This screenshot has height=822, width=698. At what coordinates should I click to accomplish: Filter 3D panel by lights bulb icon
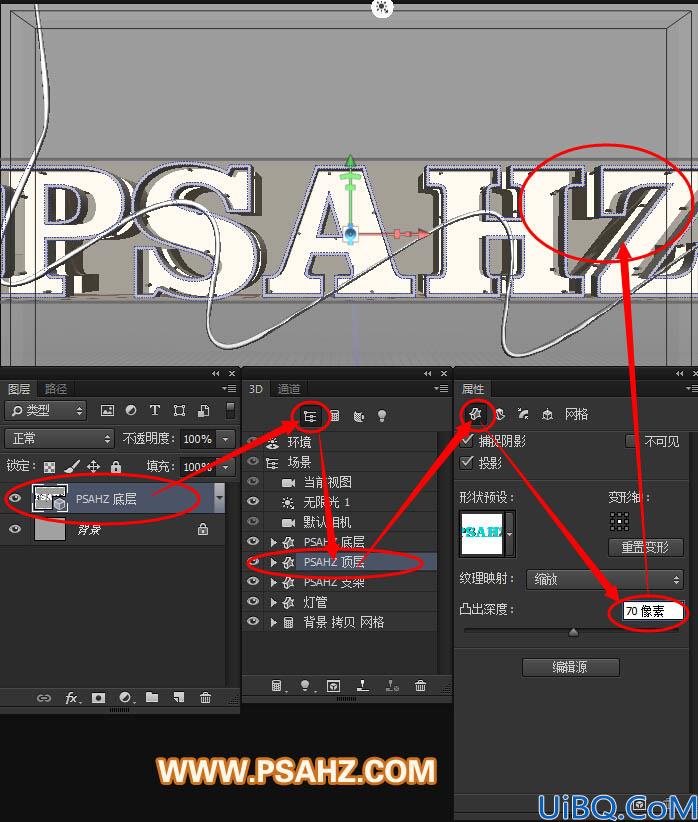[382, 416]
